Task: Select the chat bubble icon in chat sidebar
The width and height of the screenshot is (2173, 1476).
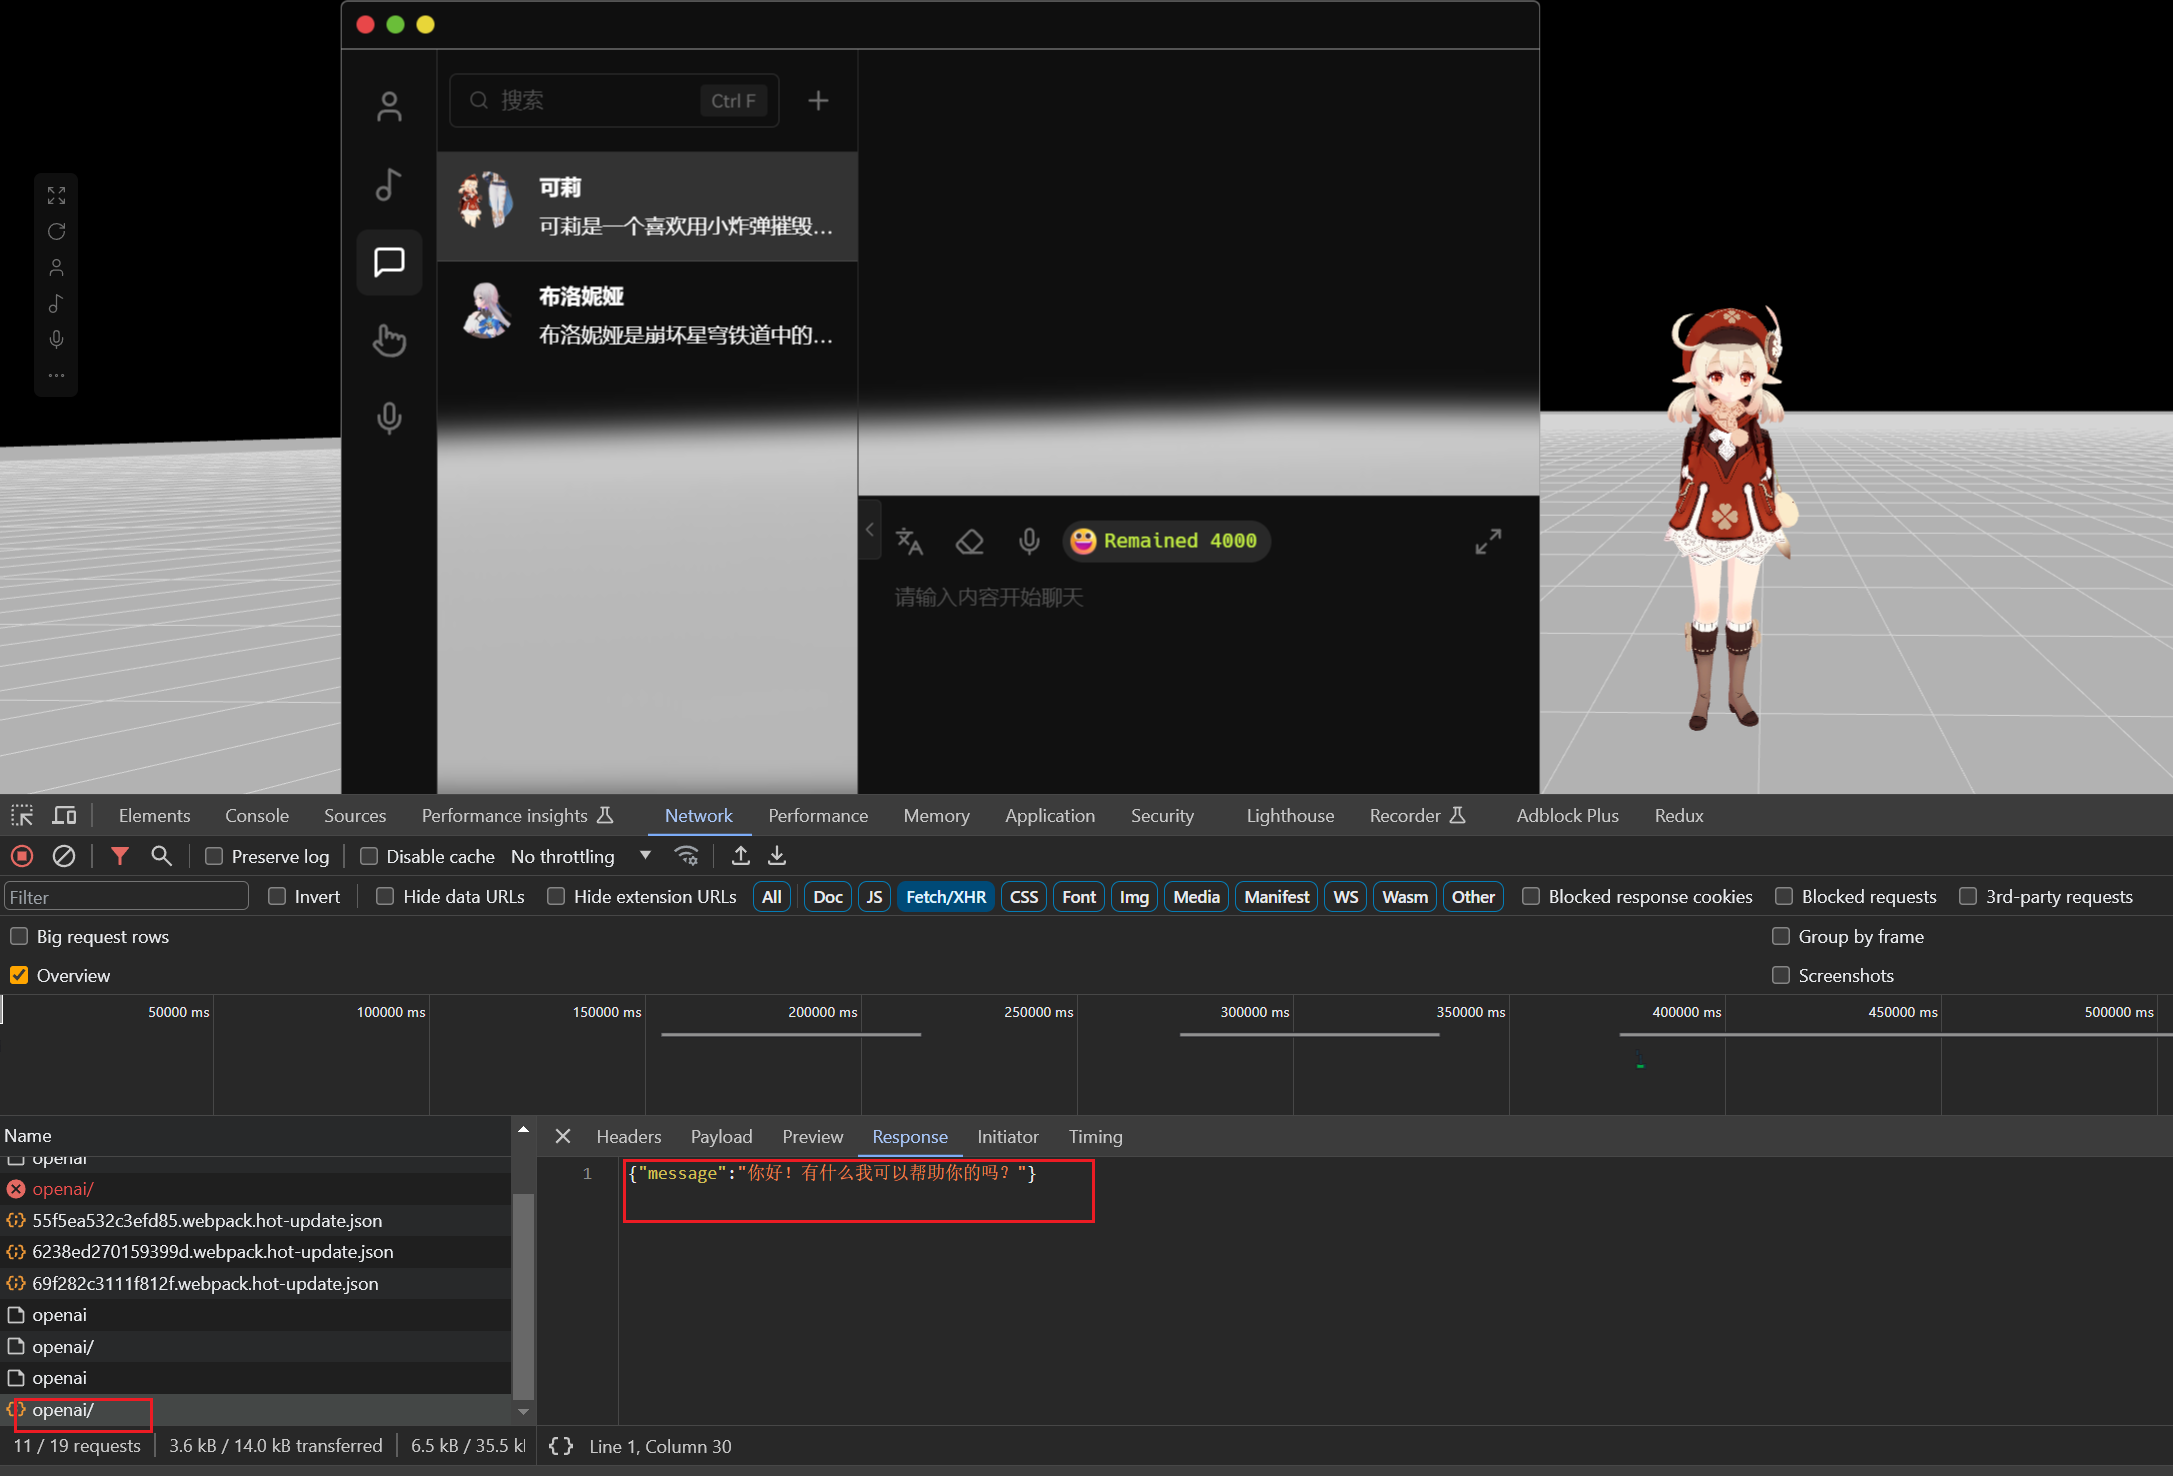Action: (x=389, y=262)
